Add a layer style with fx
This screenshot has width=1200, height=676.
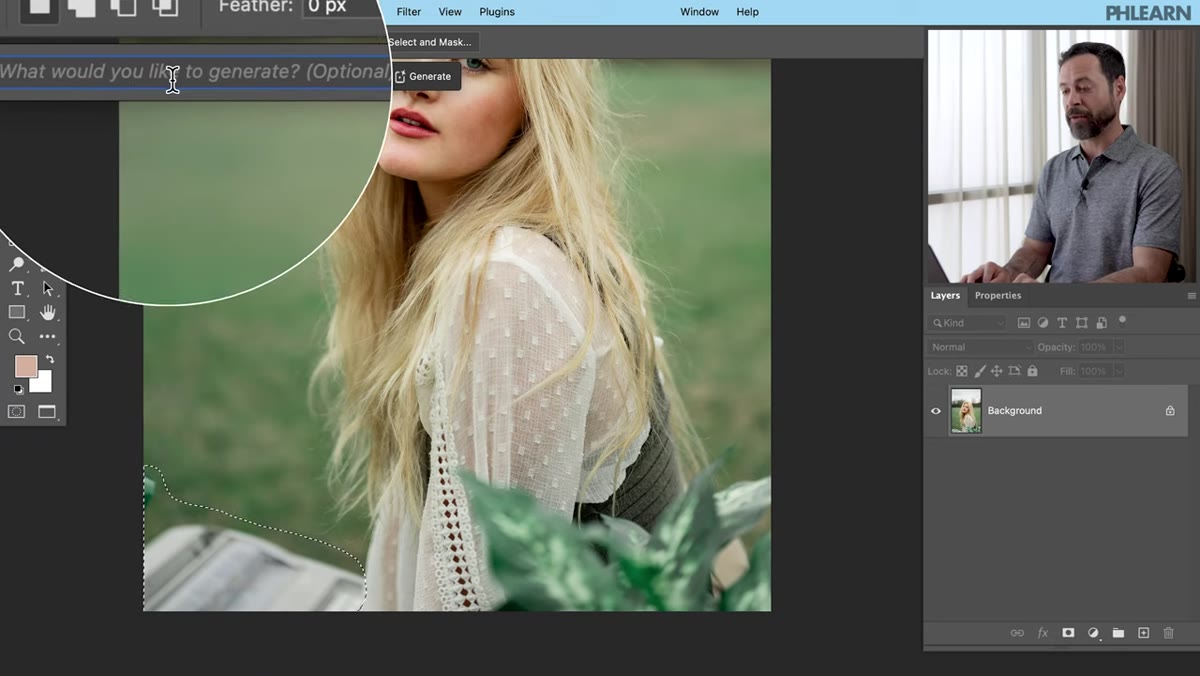[1043, 633]
